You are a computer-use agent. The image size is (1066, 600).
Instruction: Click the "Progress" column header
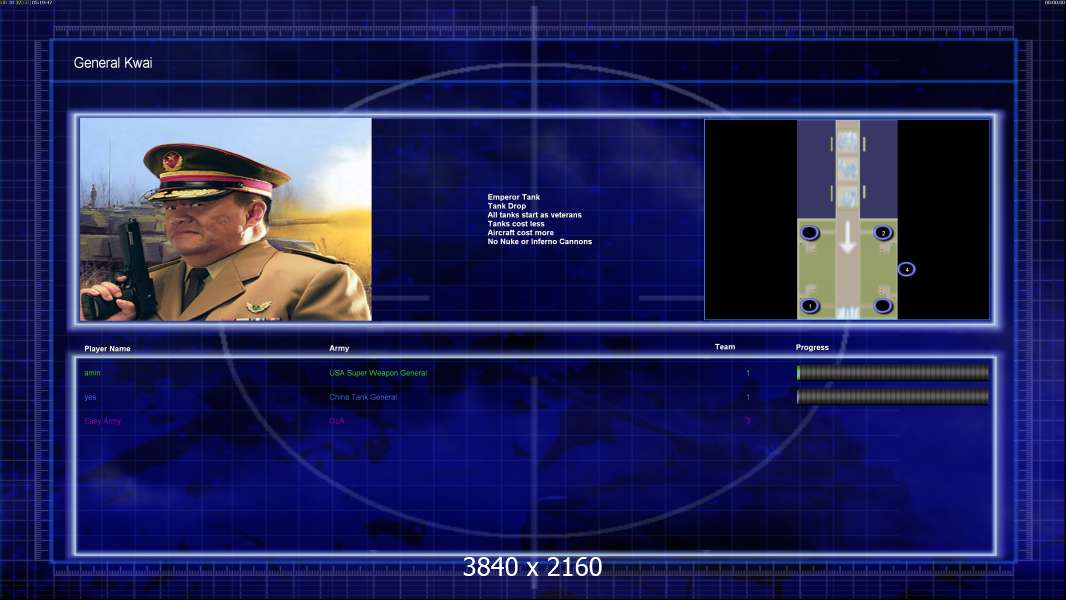click(x=812, y=347)
